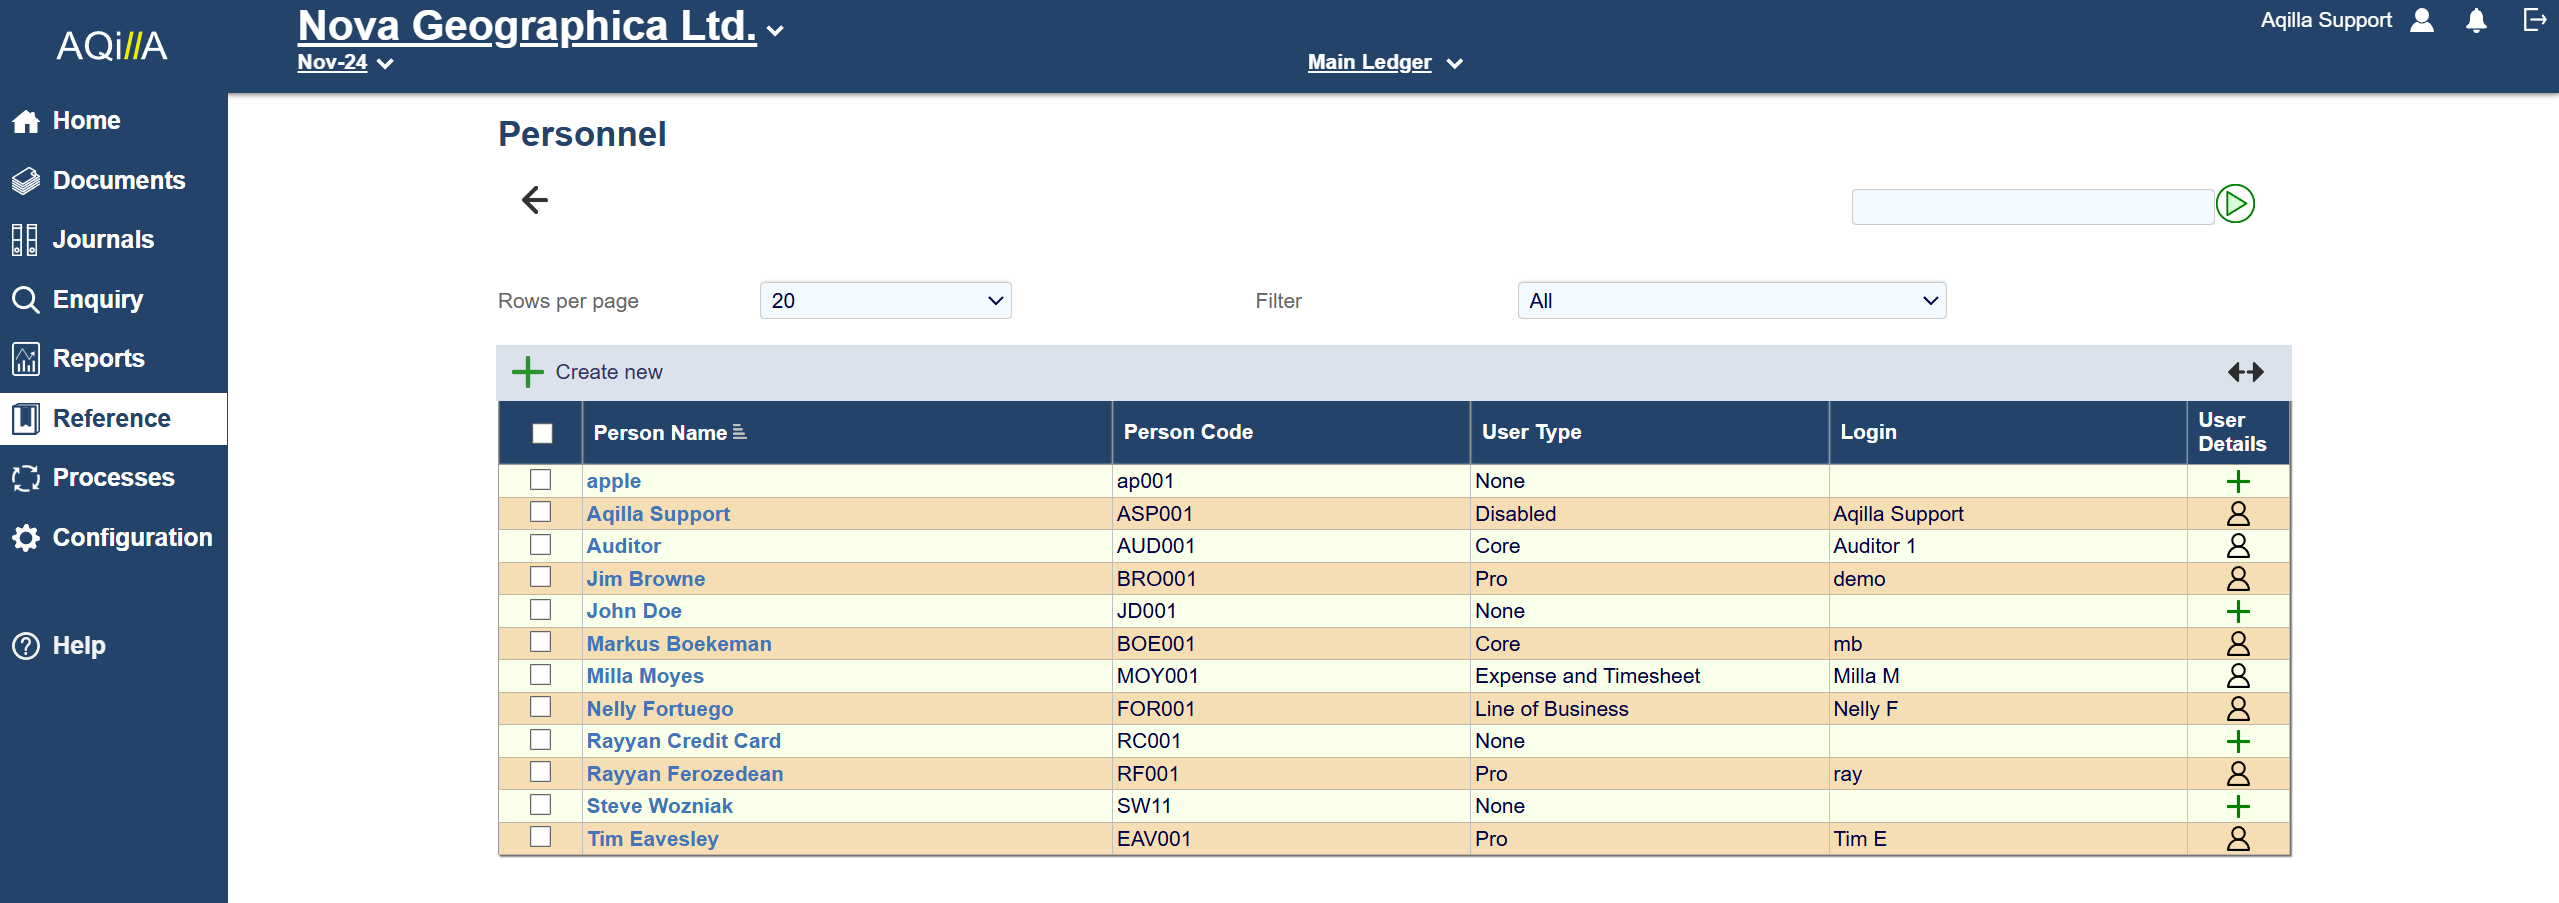Open the Filter dropdown showing All

(x=1731, y=301)
